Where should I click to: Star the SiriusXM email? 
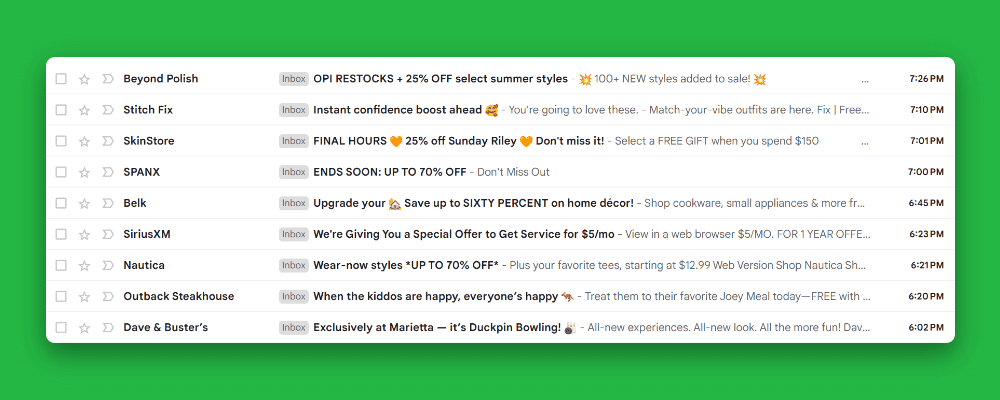[84, 234]
